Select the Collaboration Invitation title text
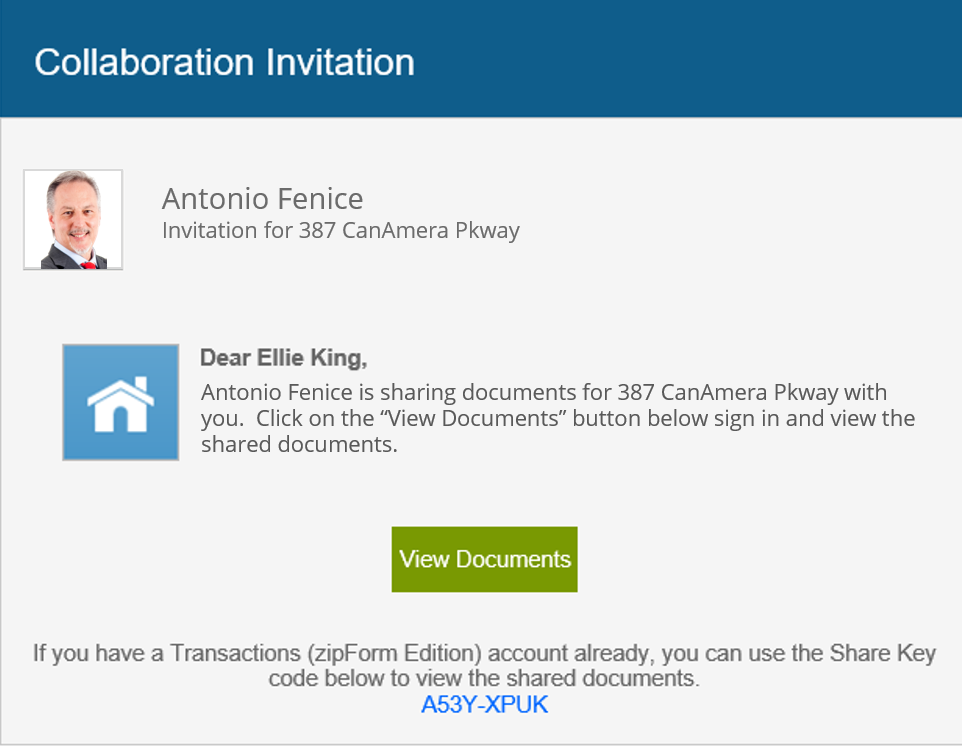 click(x=224, y=61)
